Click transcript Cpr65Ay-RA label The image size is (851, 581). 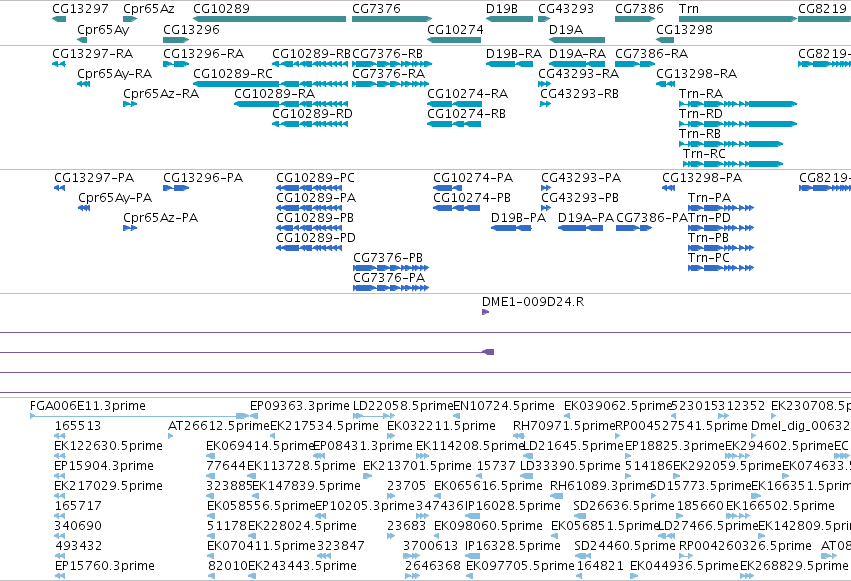115,74
